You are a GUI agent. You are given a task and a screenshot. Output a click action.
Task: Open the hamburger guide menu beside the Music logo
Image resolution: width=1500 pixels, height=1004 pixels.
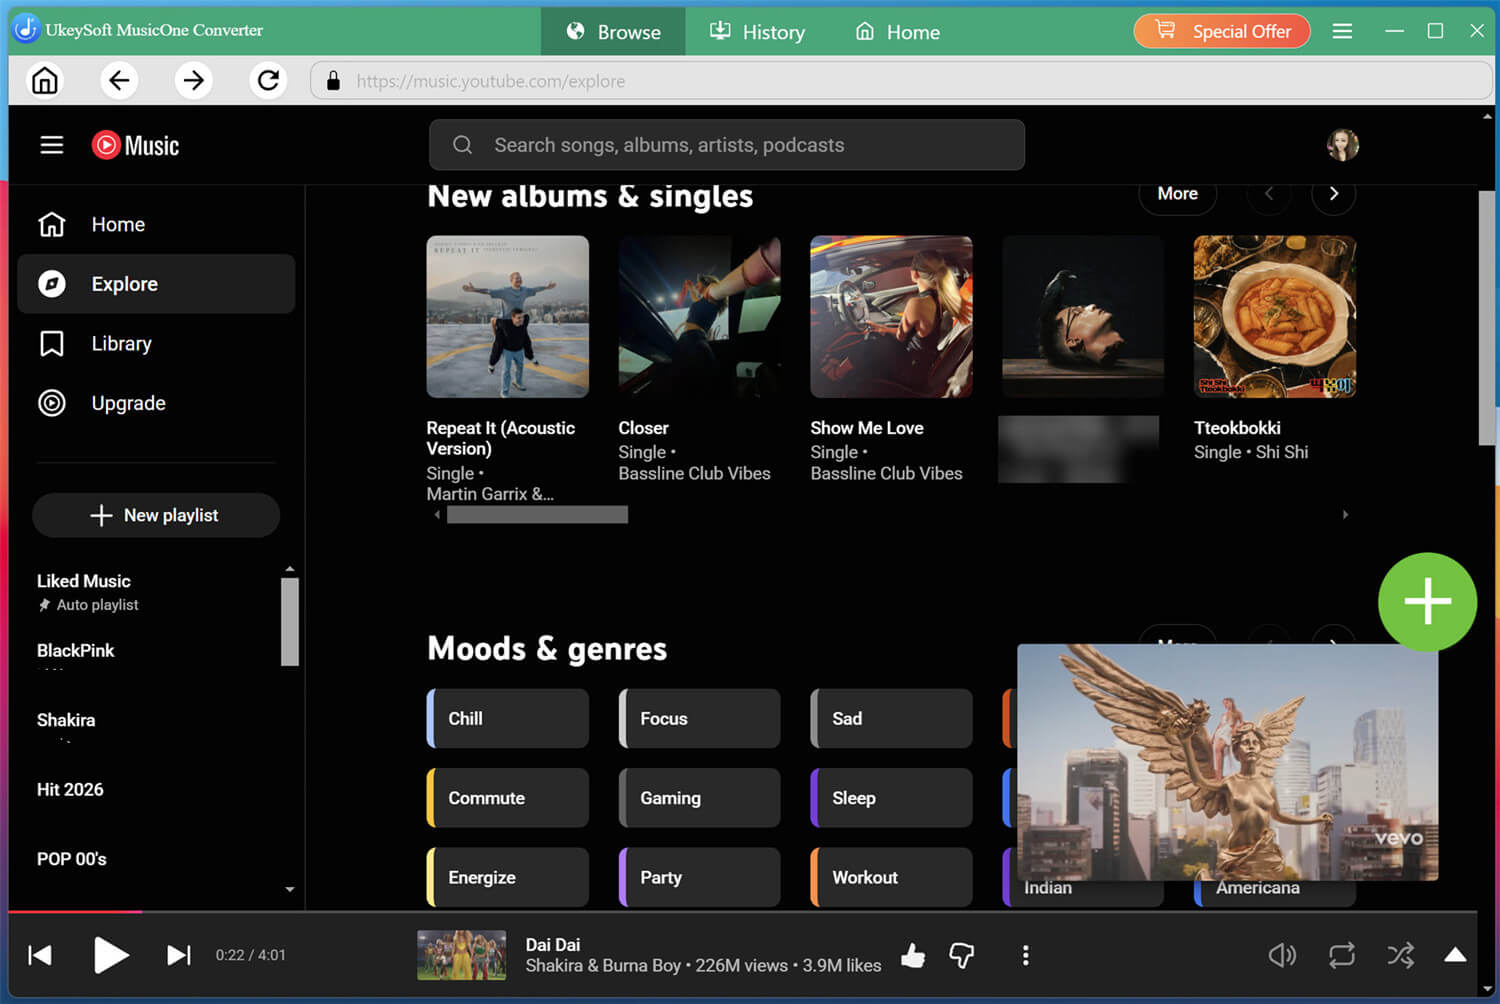[52, 145]
